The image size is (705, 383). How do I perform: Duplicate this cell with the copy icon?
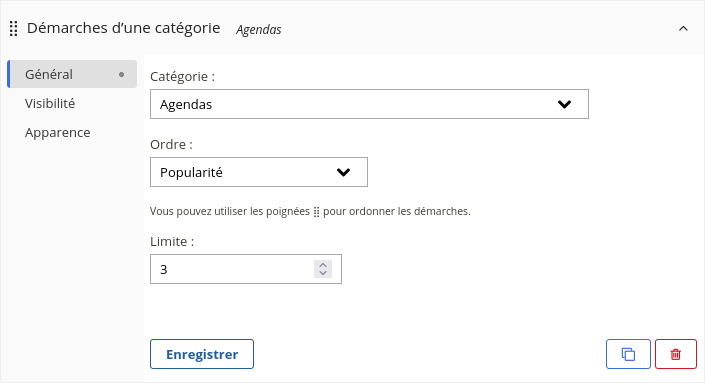coord(628,354)
